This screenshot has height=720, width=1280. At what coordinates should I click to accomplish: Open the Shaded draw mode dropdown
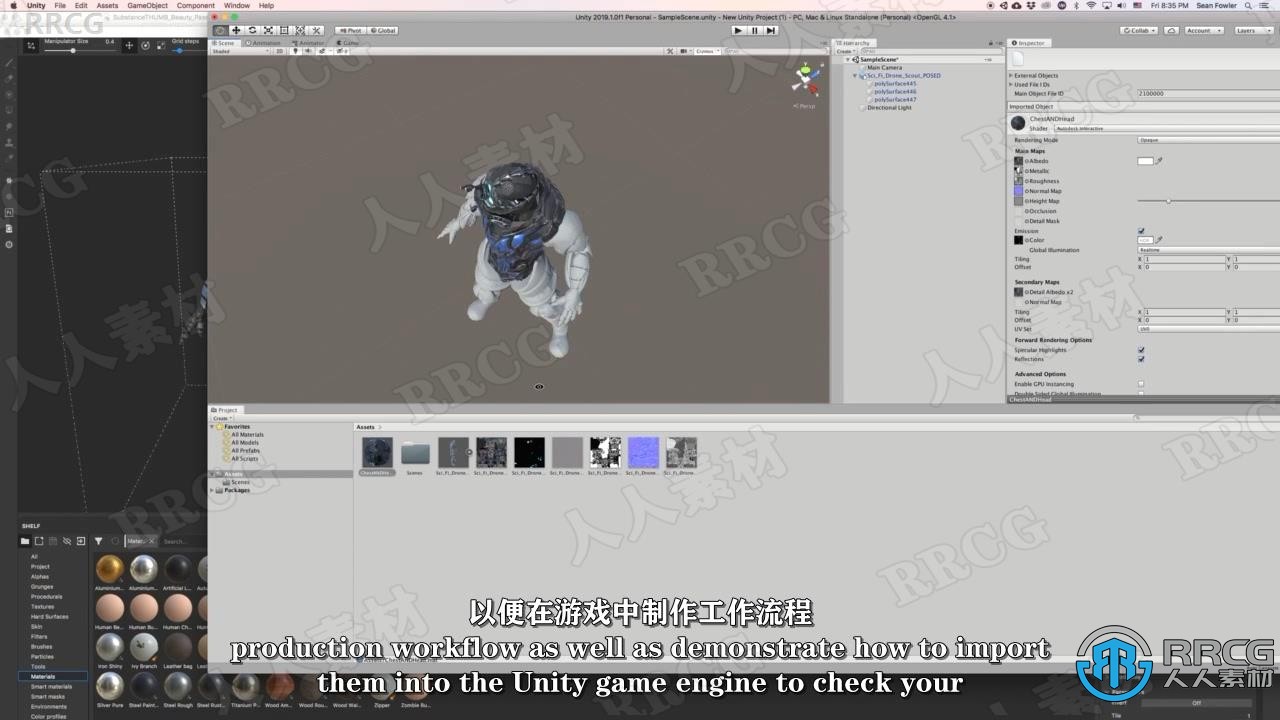click(240, 51)
